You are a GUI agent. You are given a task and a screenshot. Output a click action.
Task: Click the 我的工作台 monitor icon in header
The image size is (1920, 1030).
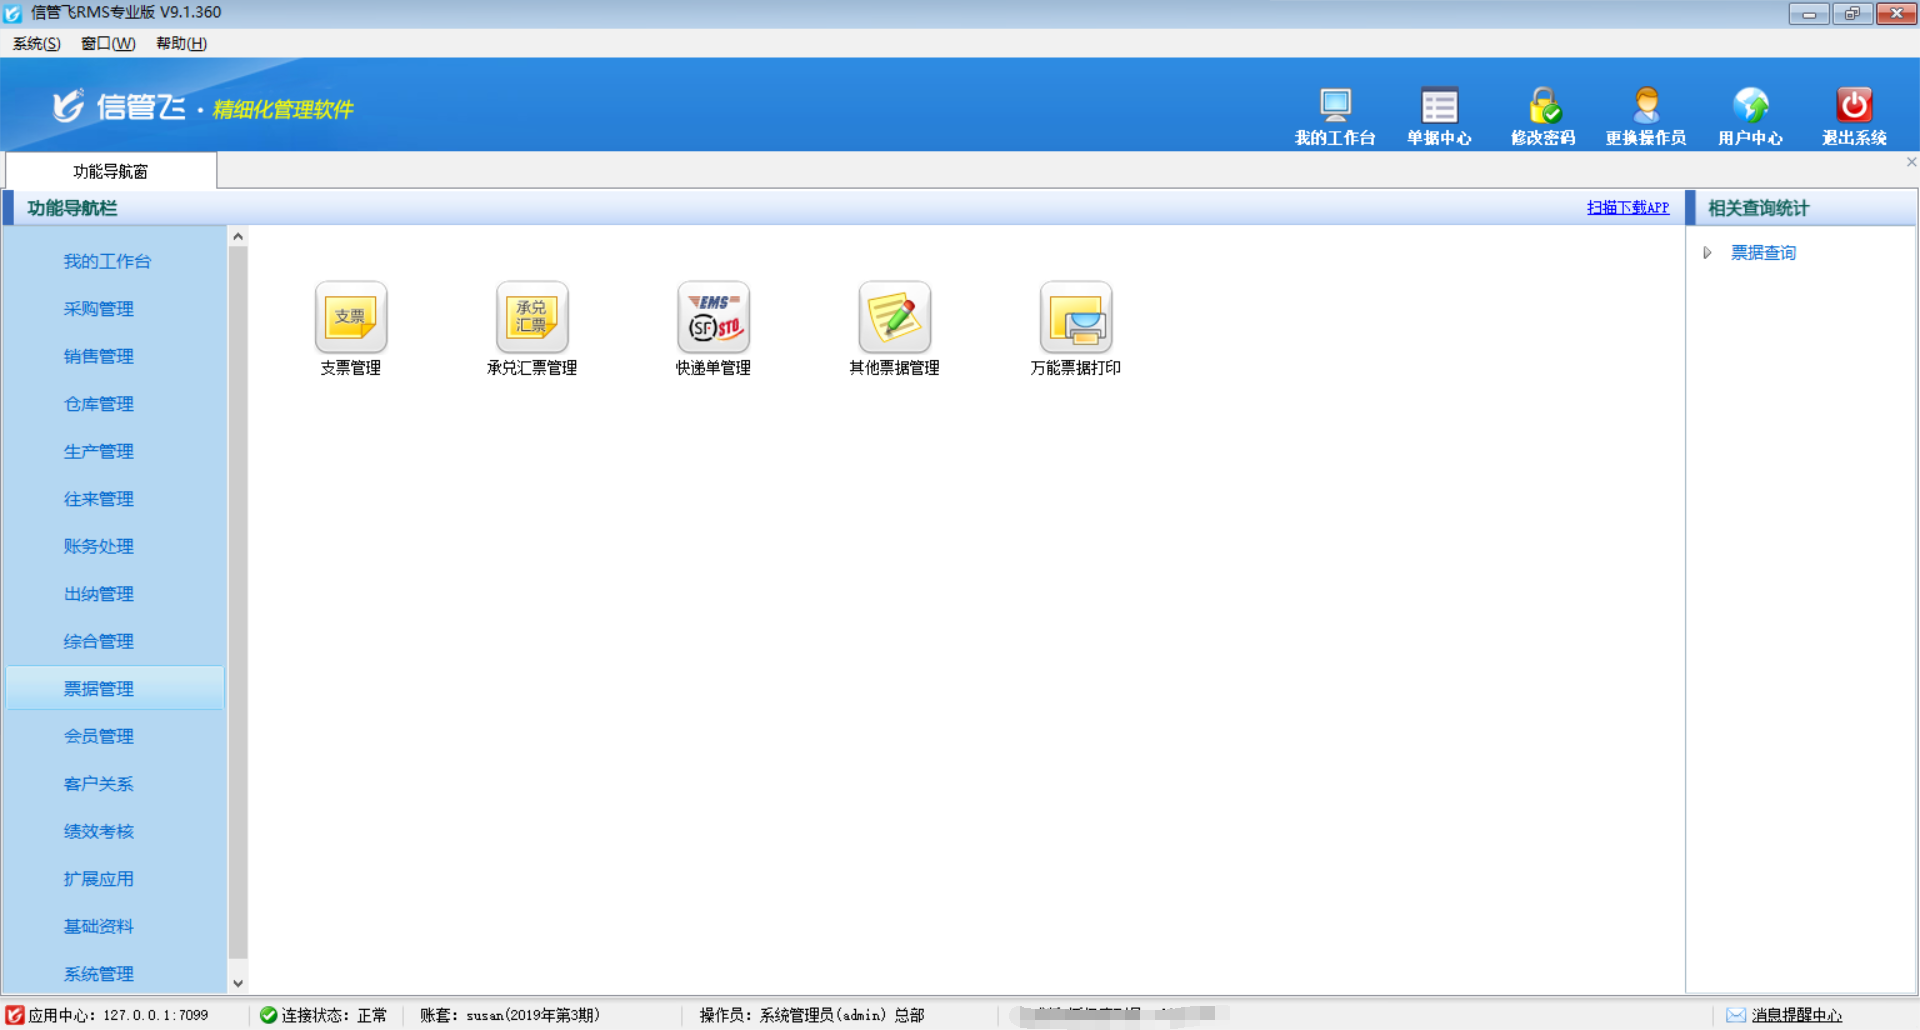pos(1334,106)
